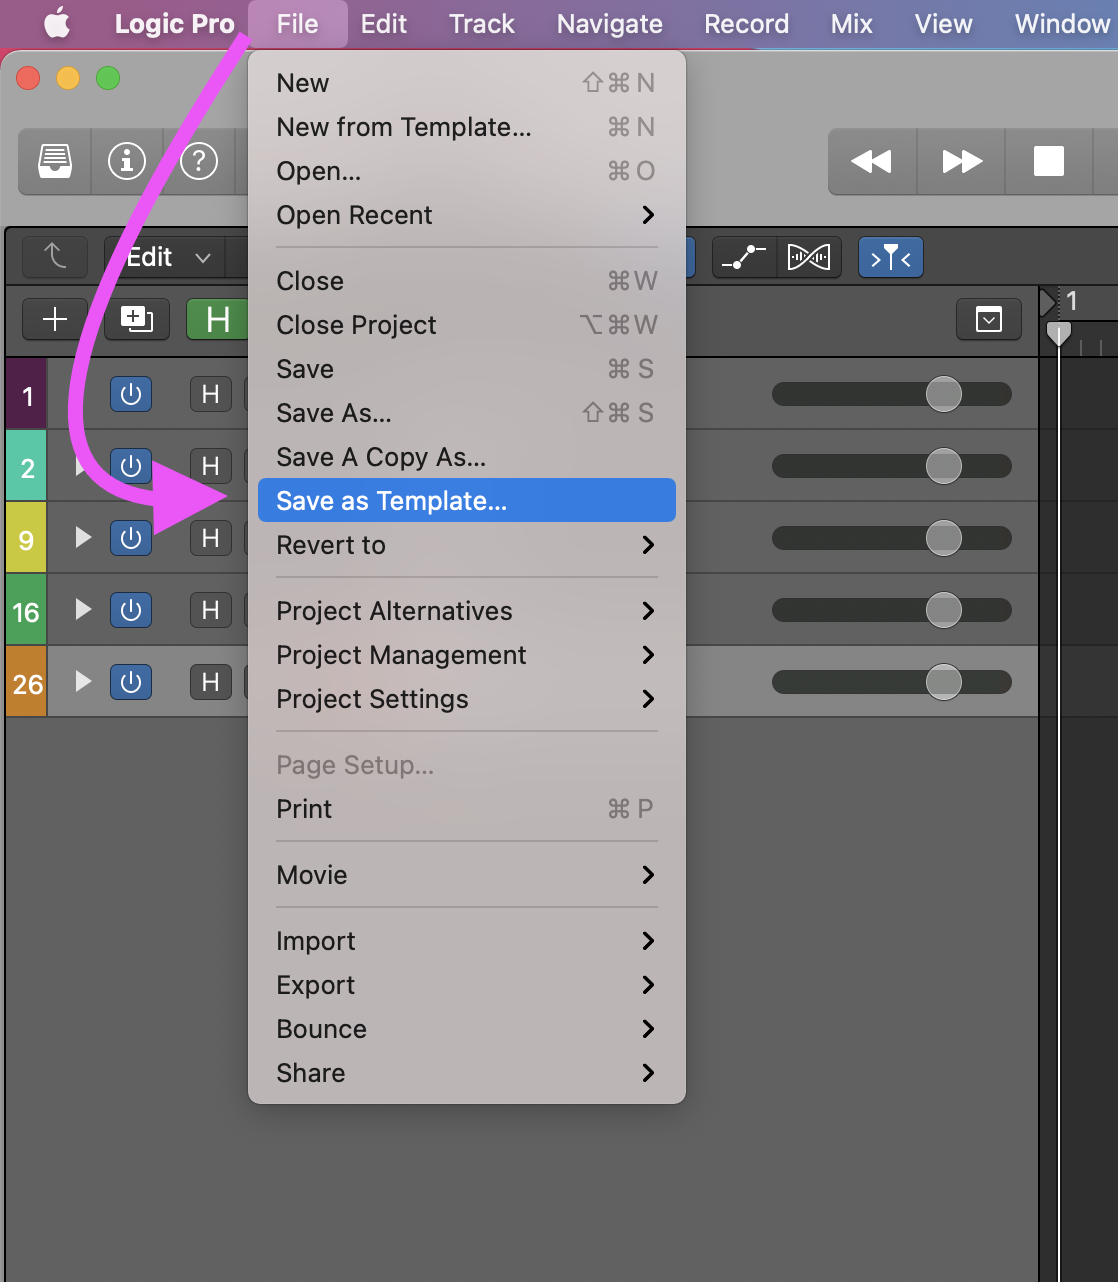
Task: Toggle power button on track 1
Action: click(x=131, y=394)
